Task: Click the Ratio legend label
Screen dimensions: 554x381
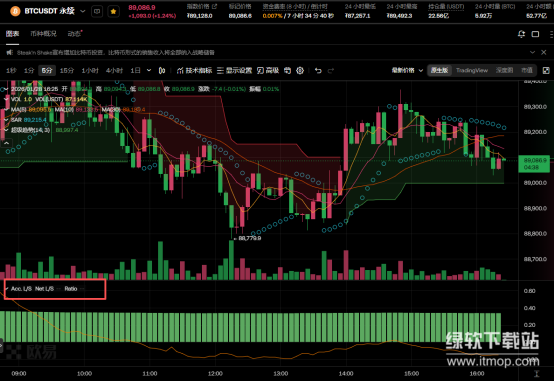Action: (x=71, y=289)
